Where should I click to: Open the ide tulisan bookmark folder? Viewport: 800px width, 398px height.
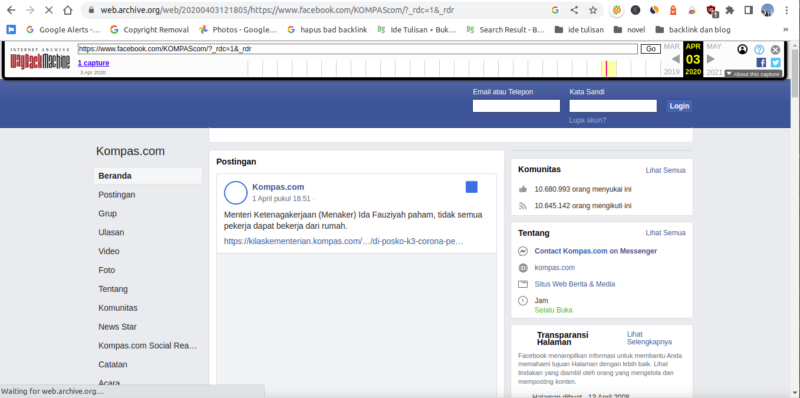tap(579, 30)
